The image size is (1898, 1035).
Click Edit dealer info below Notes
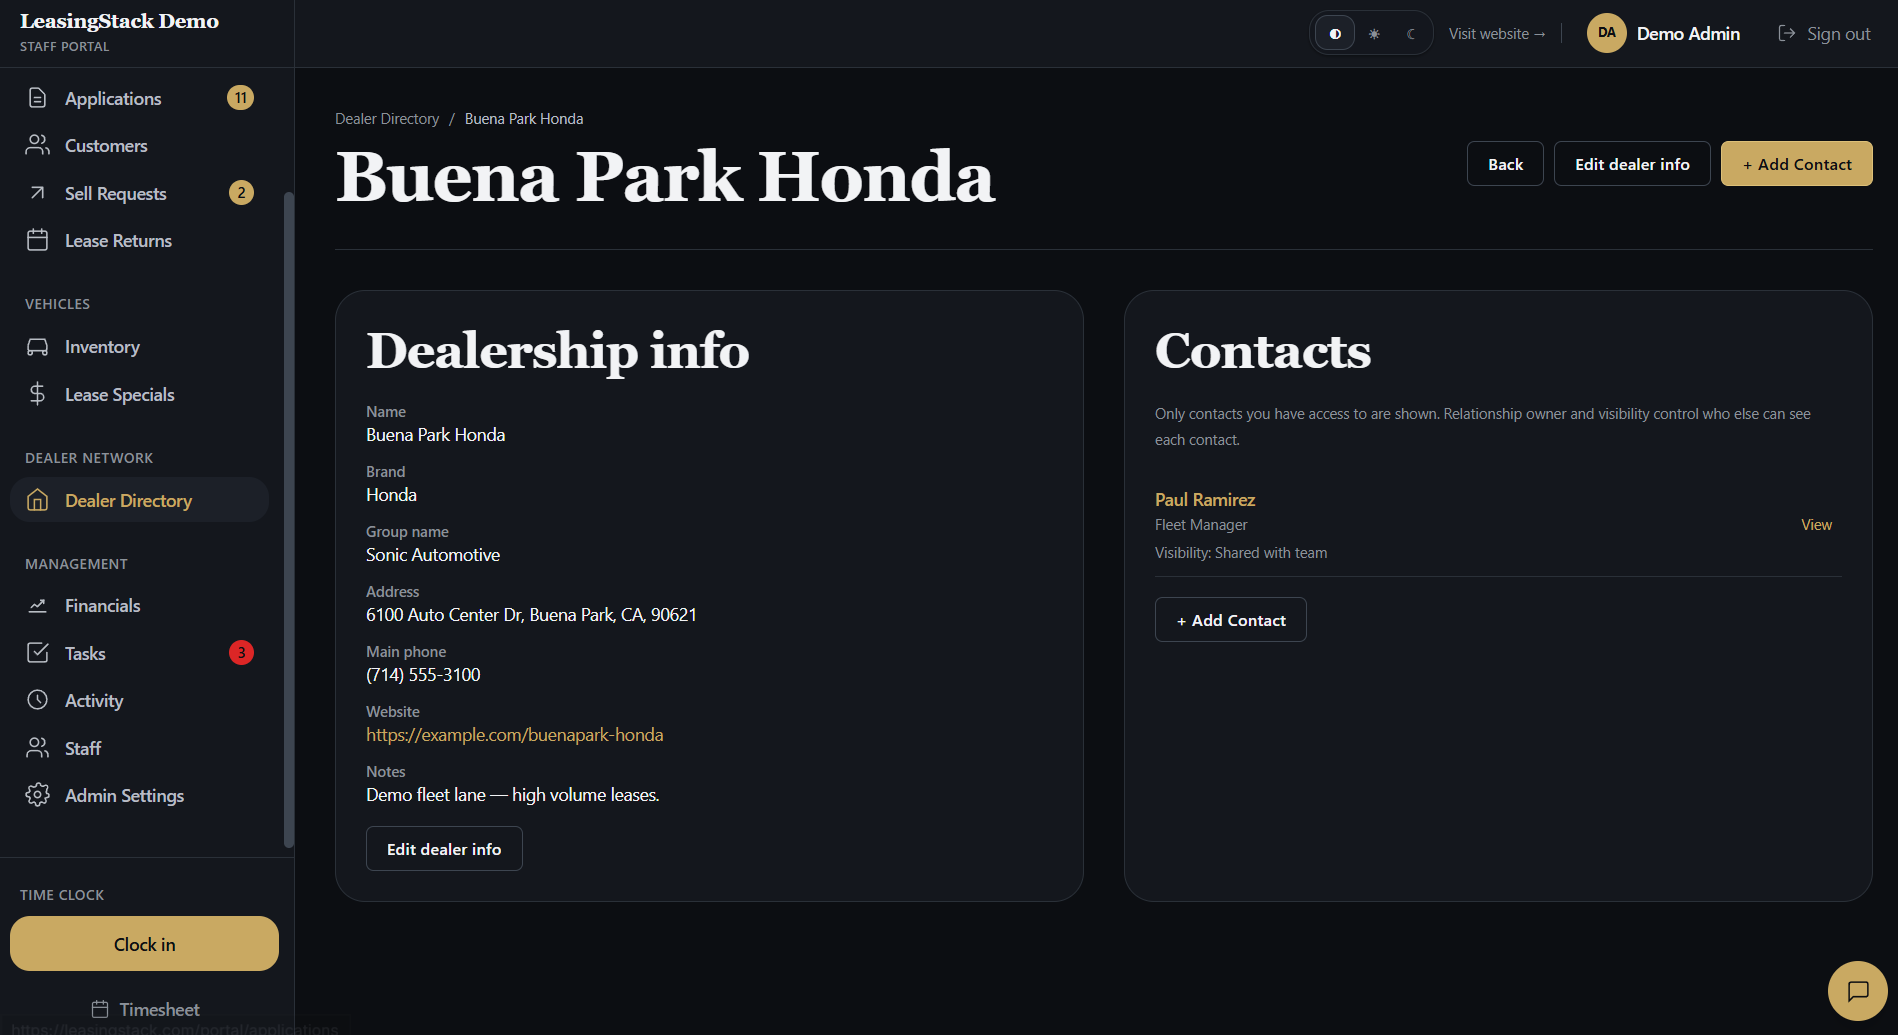[x=444, y=849]
